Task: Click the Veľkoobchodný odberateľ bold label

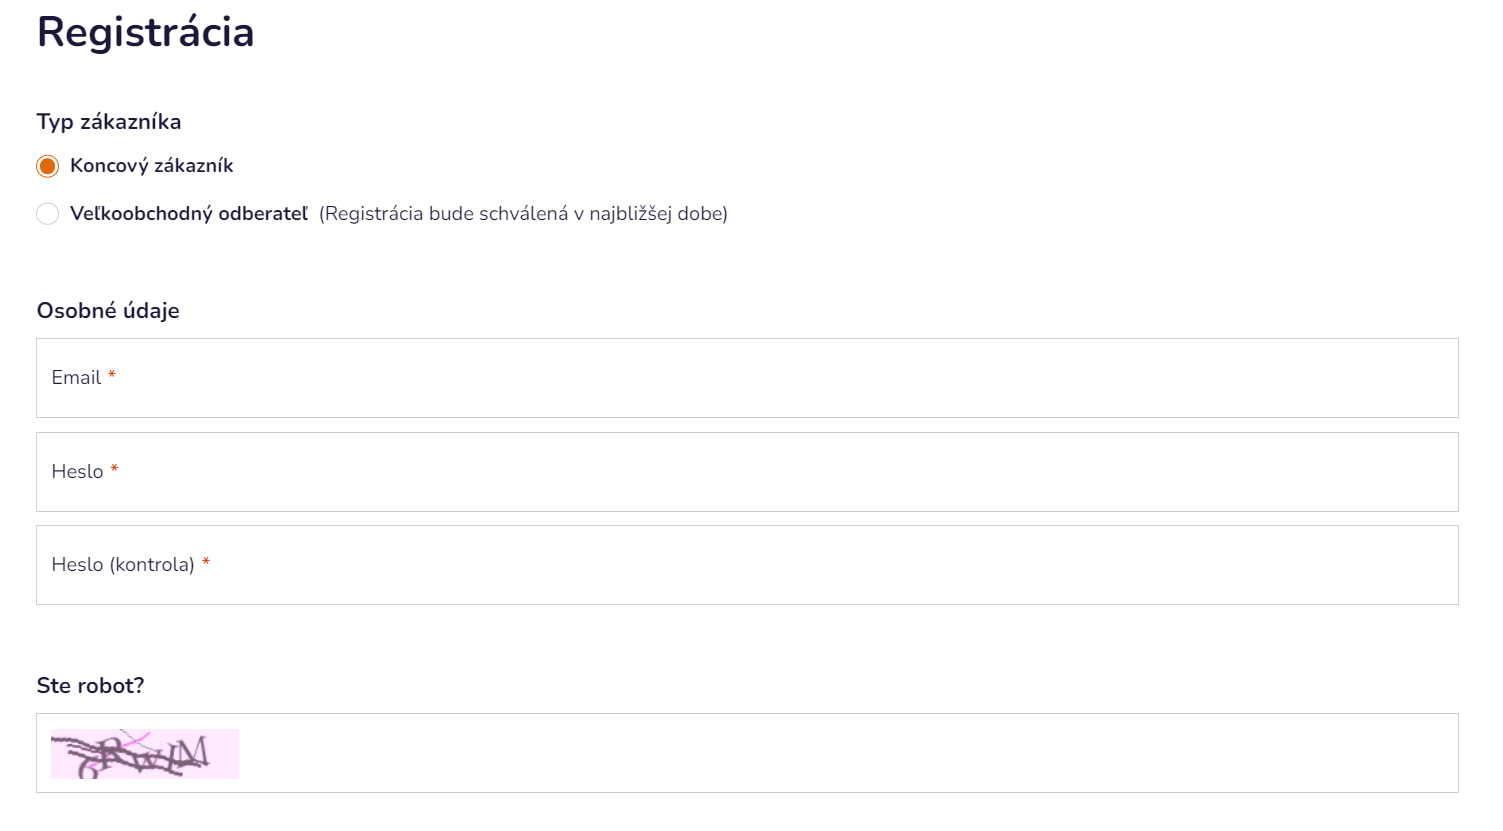Action: point(189,214)
